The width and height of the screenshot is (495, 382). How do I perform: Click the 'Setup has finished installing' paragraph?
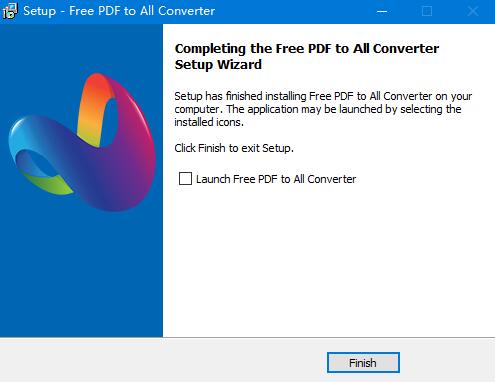[323, 109]
